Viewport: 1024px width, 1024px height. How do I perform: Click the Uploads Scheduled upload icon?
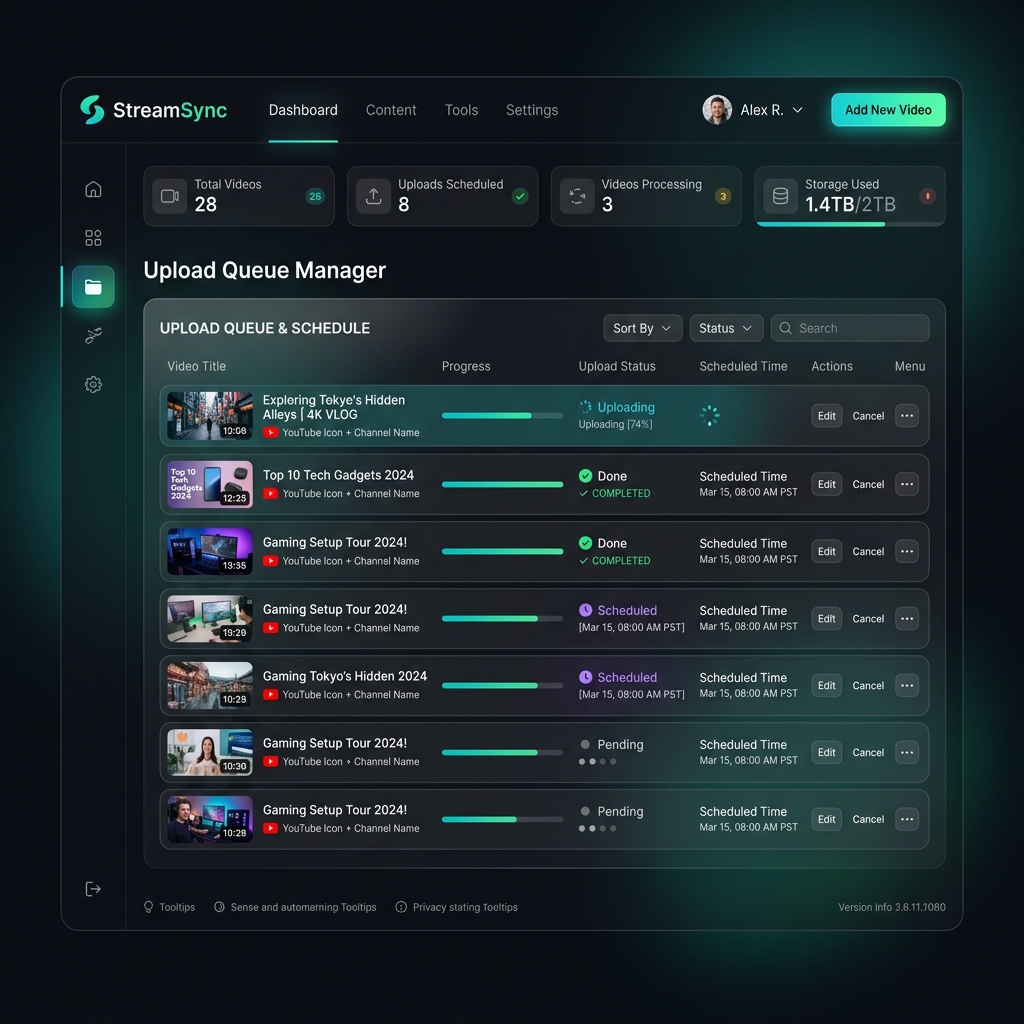374,196
